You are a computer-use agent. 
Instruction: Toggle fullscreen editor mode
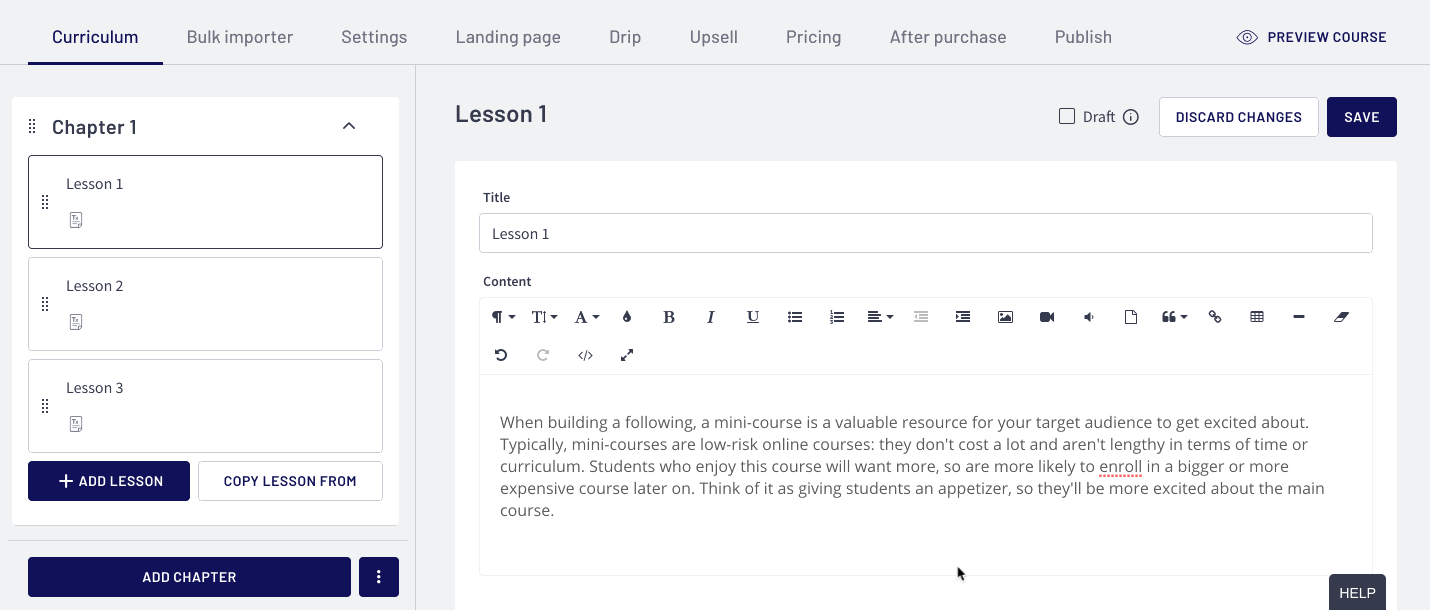click(x=627, y=355)
